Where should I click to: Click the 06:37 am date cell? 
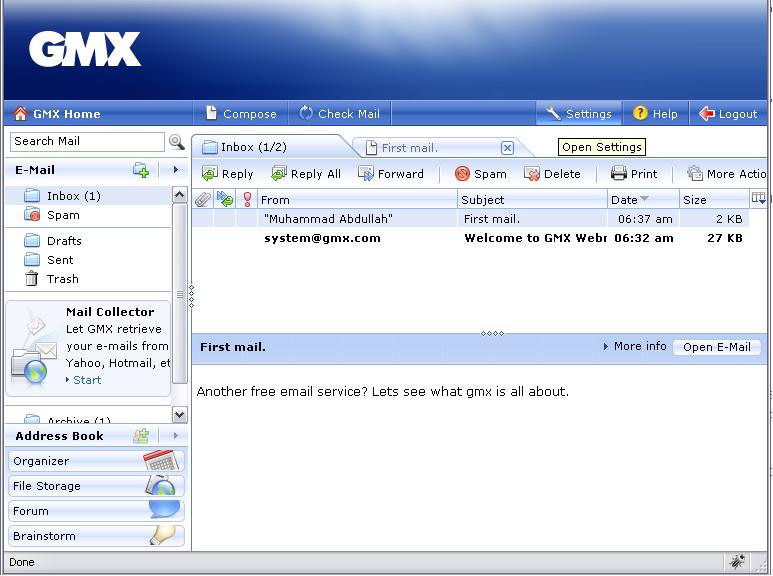pyautogui.click(x=645, y=219)
